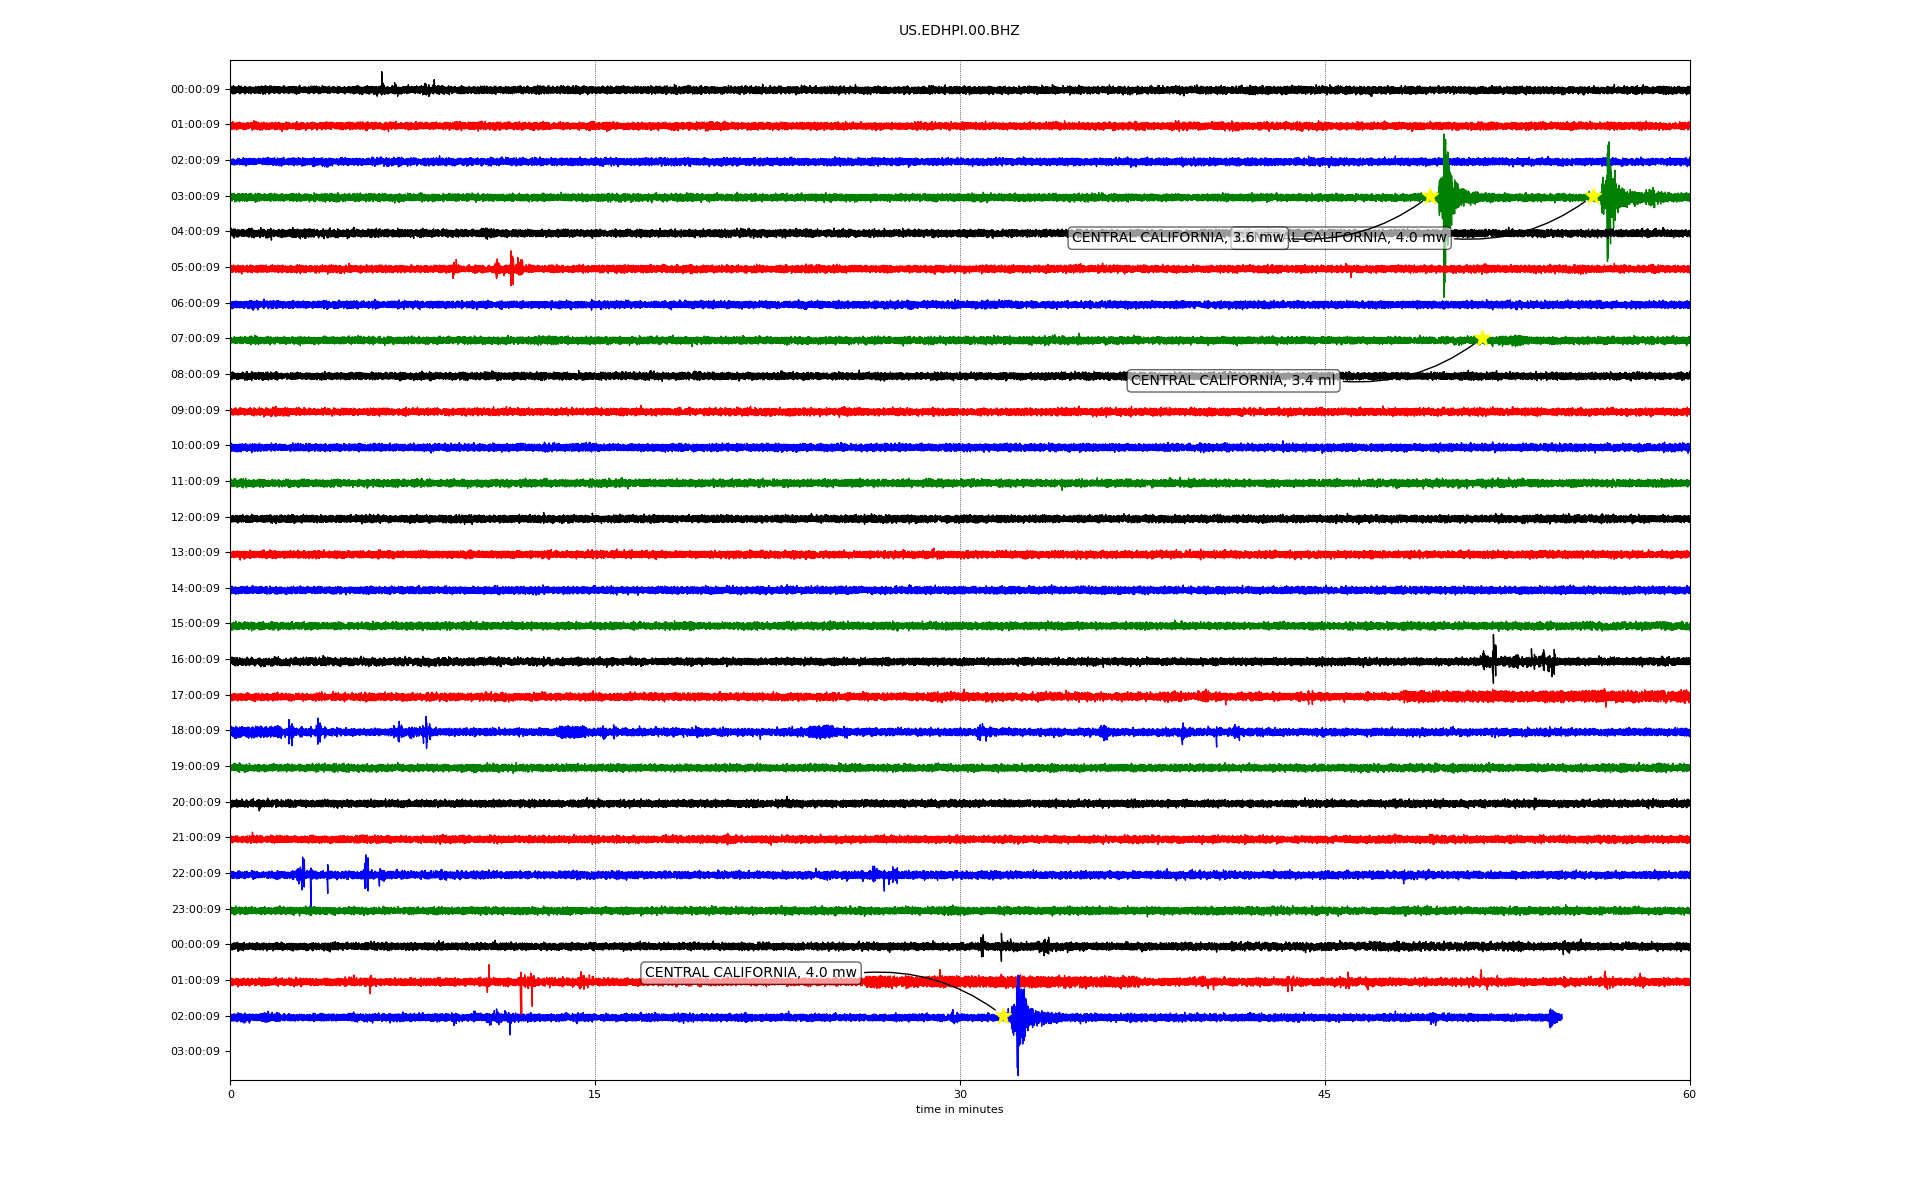Image resolution: width=1920 pixels, height=1200 pixels.
Task: Click the arrow end of the last blue trace
Action: tap(1555, 1018)
